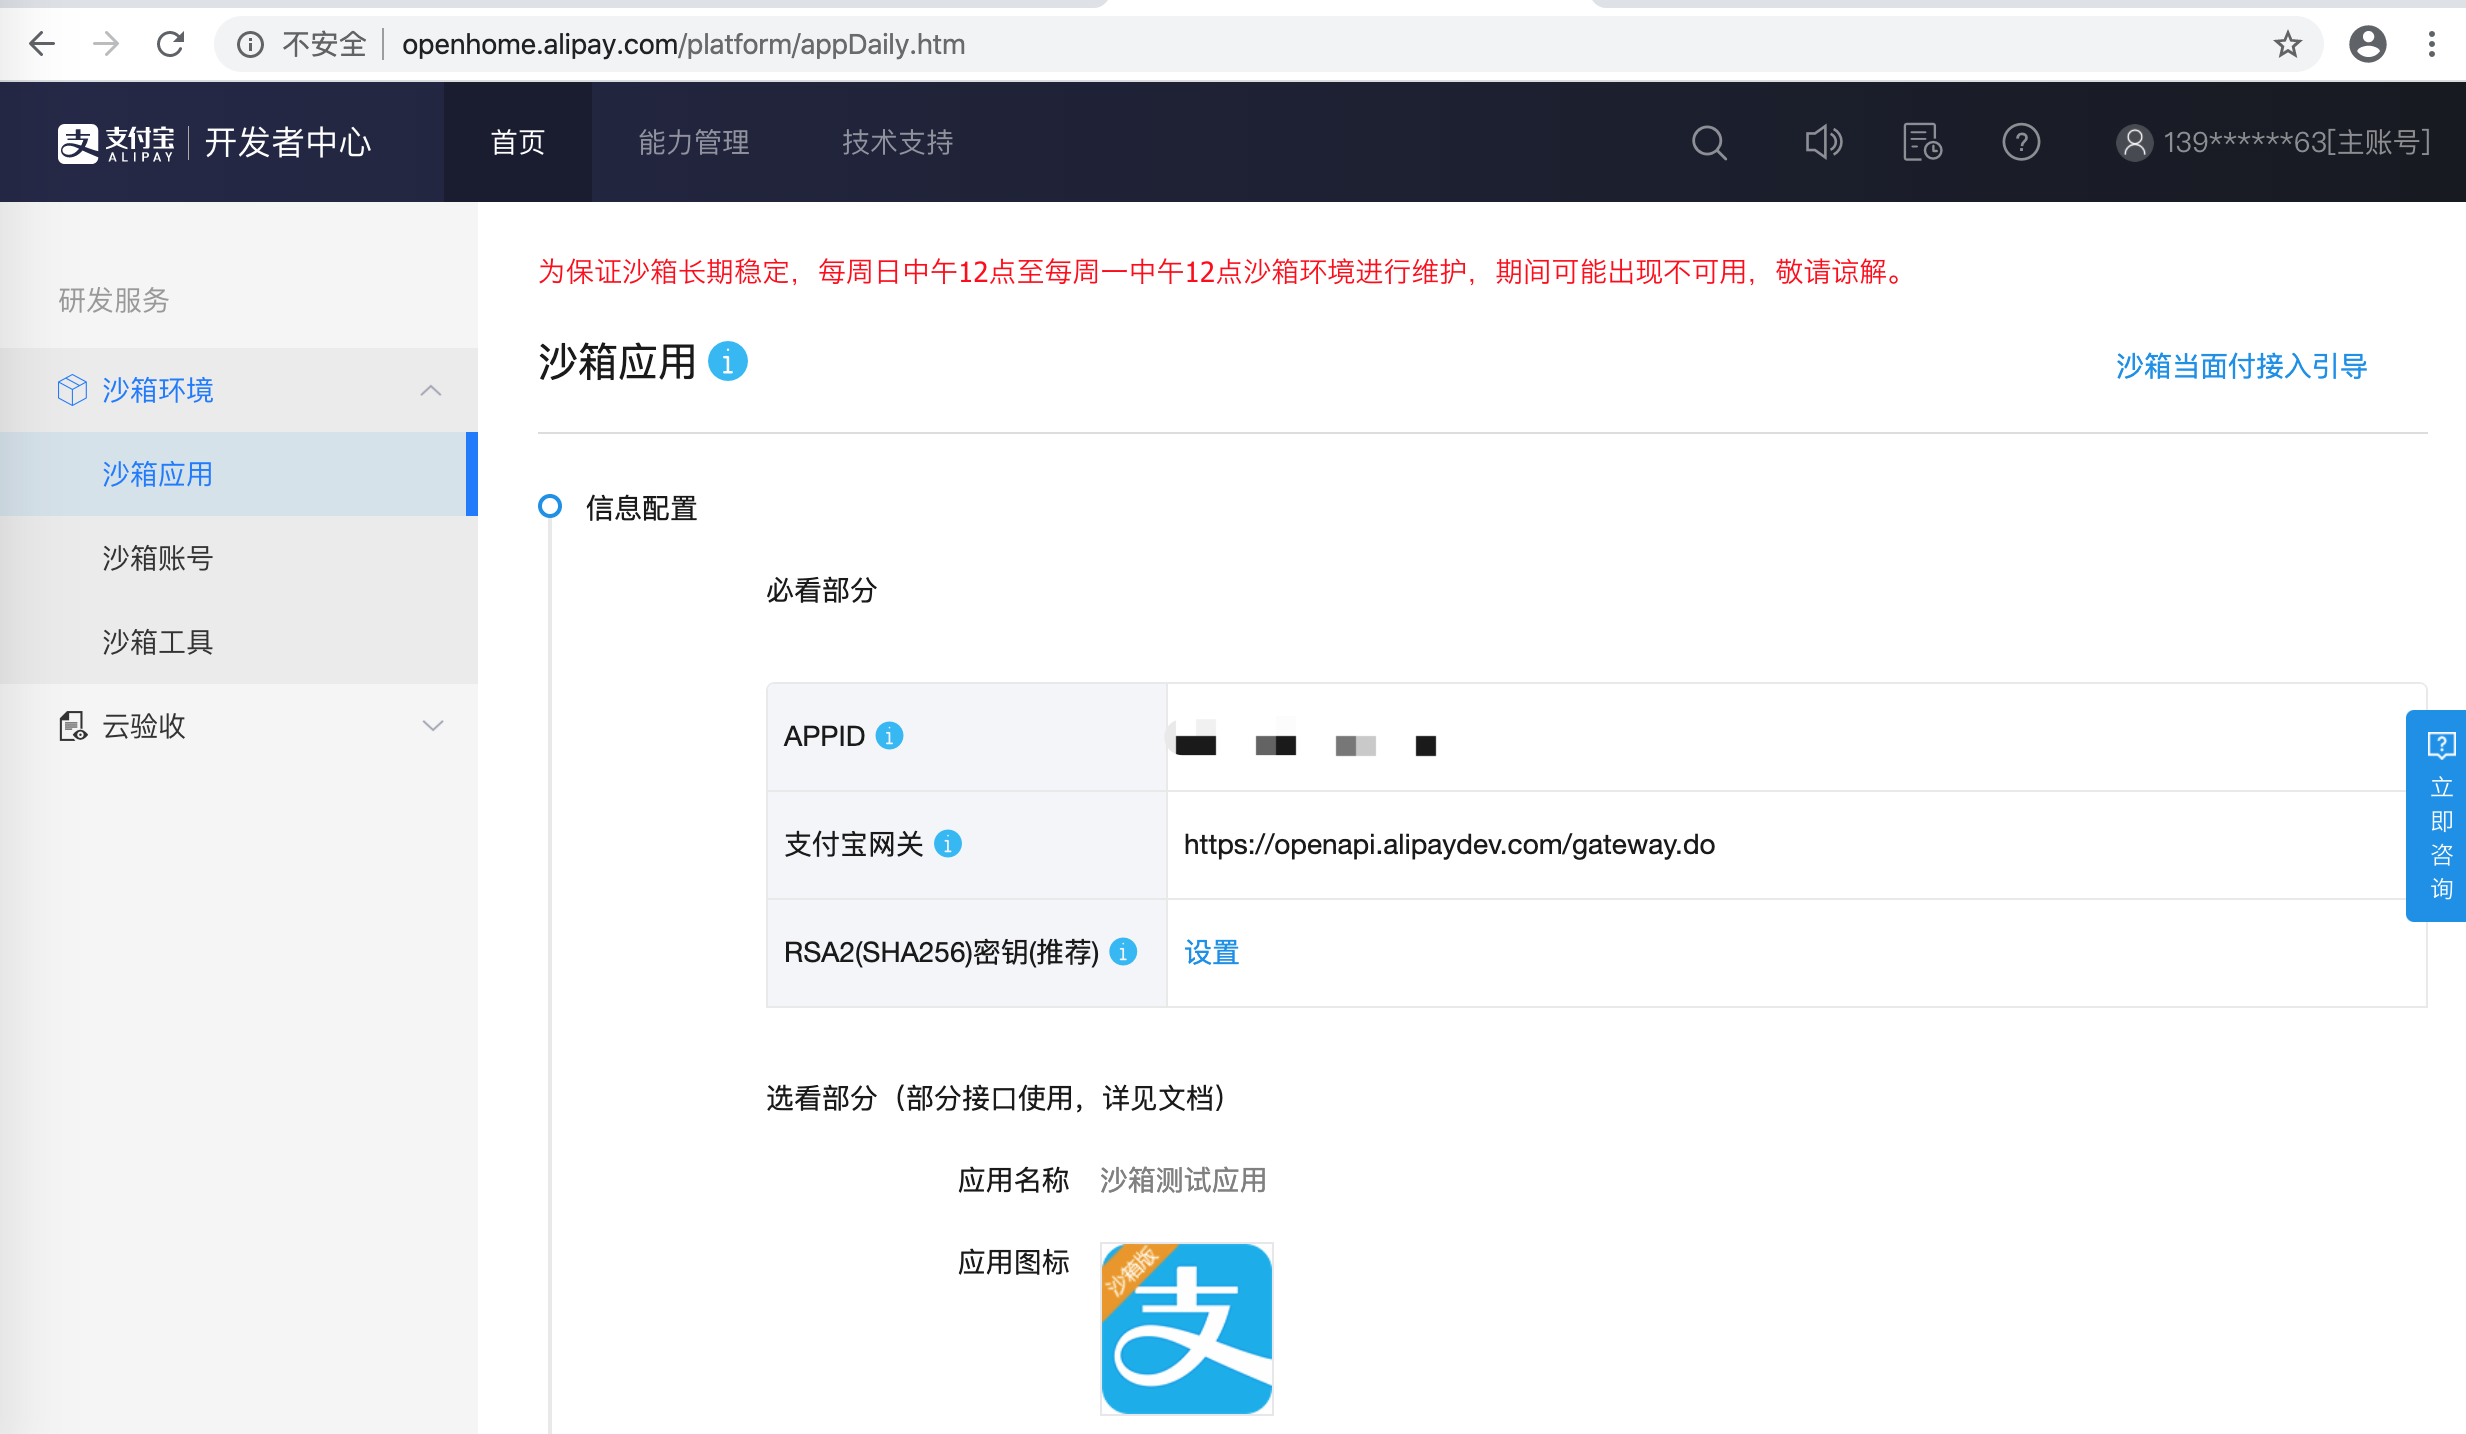The width and height of the screenshot is (2466, 1434).
Task: Click the 应用图标 label
Action: 1014,1262
